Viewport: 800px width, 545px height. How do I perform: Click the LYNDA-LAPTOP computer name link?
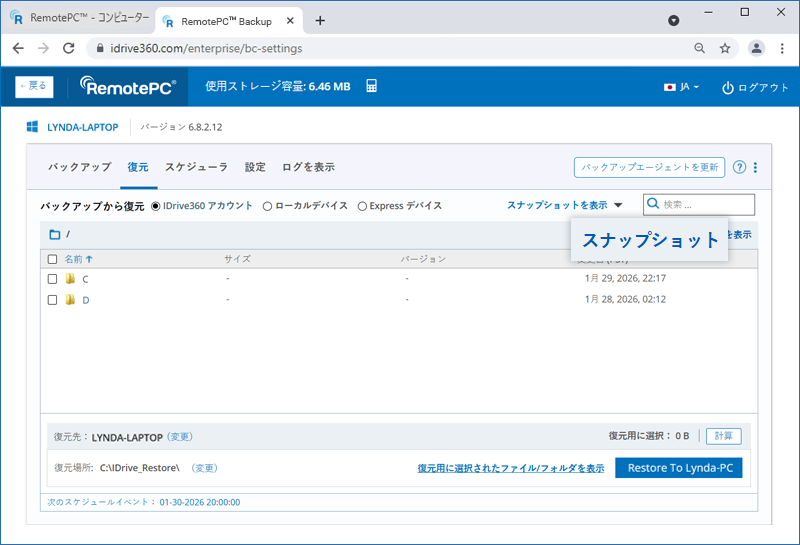pos(83,127)
